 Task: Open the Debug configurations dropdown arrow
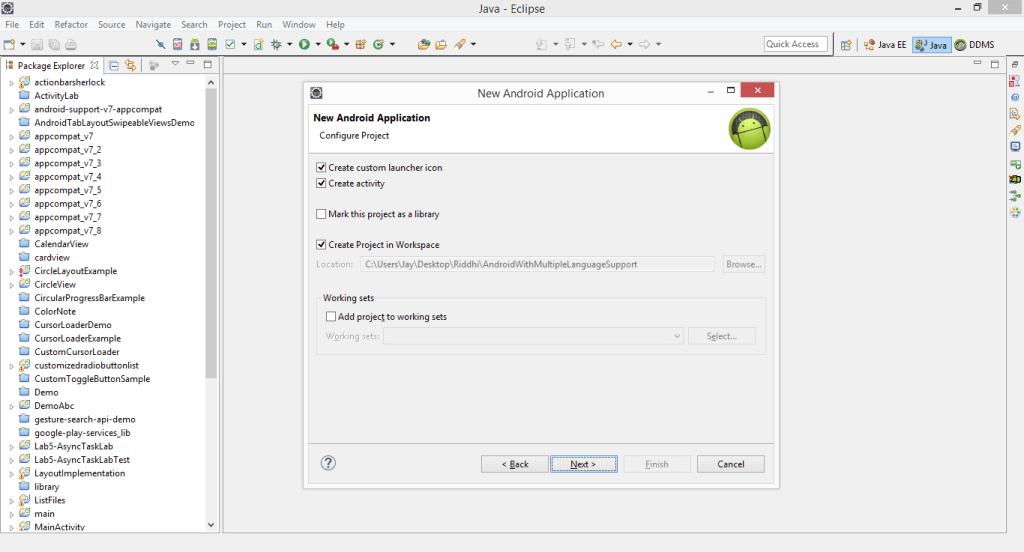(289, 44)
